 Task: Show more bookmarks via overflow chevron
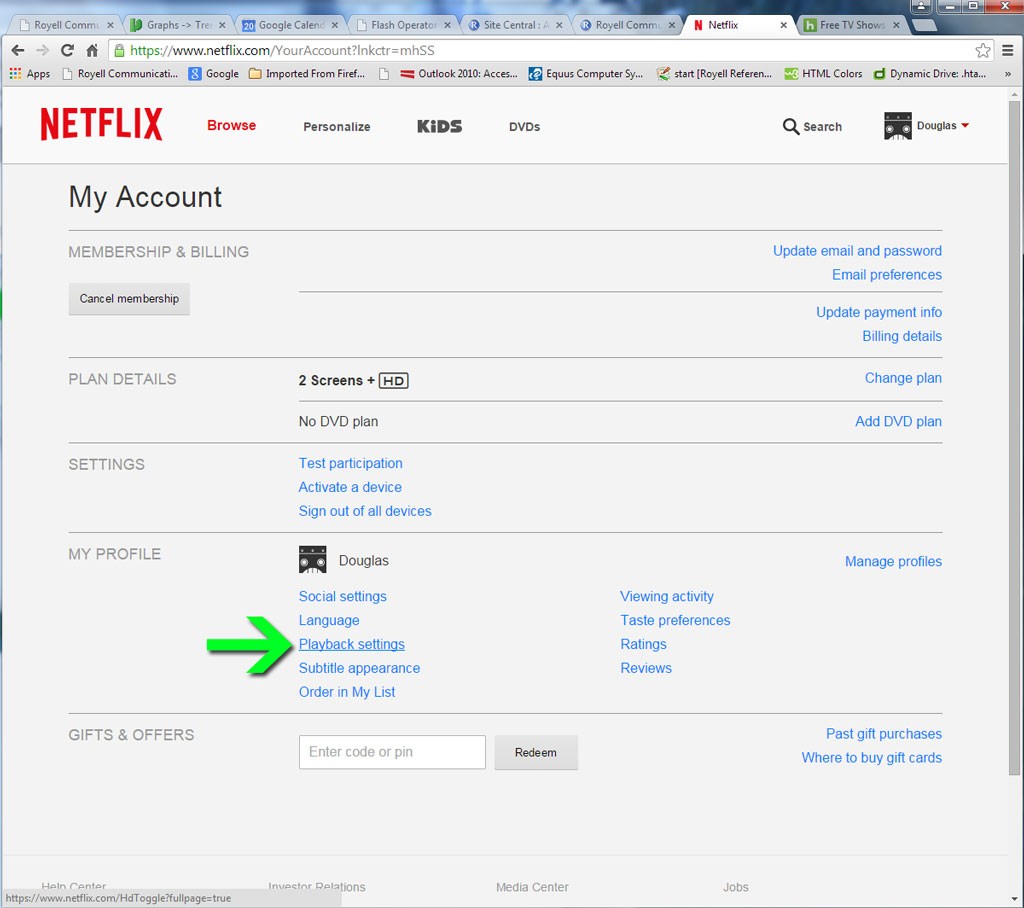(1008, 74)
